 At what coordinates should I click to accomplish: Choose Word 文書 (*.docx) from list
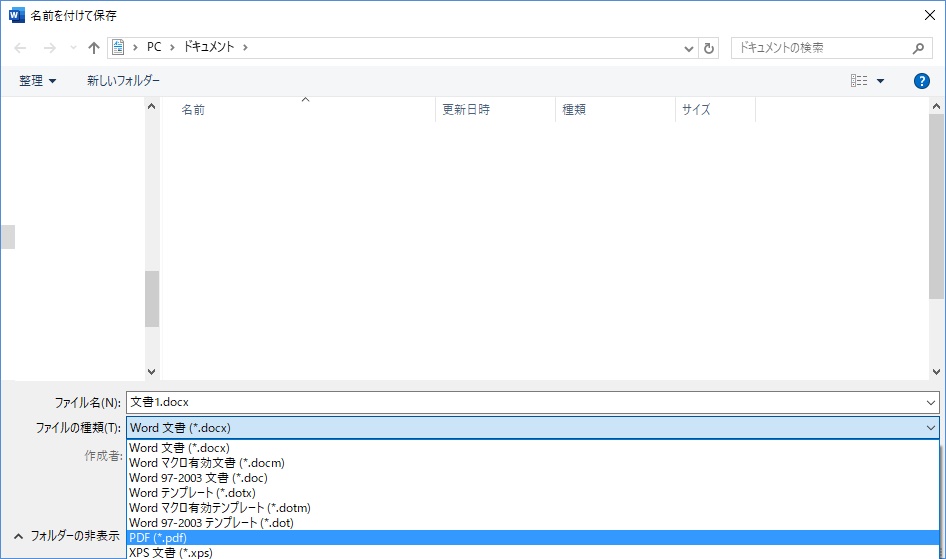[x=533, y=448]
